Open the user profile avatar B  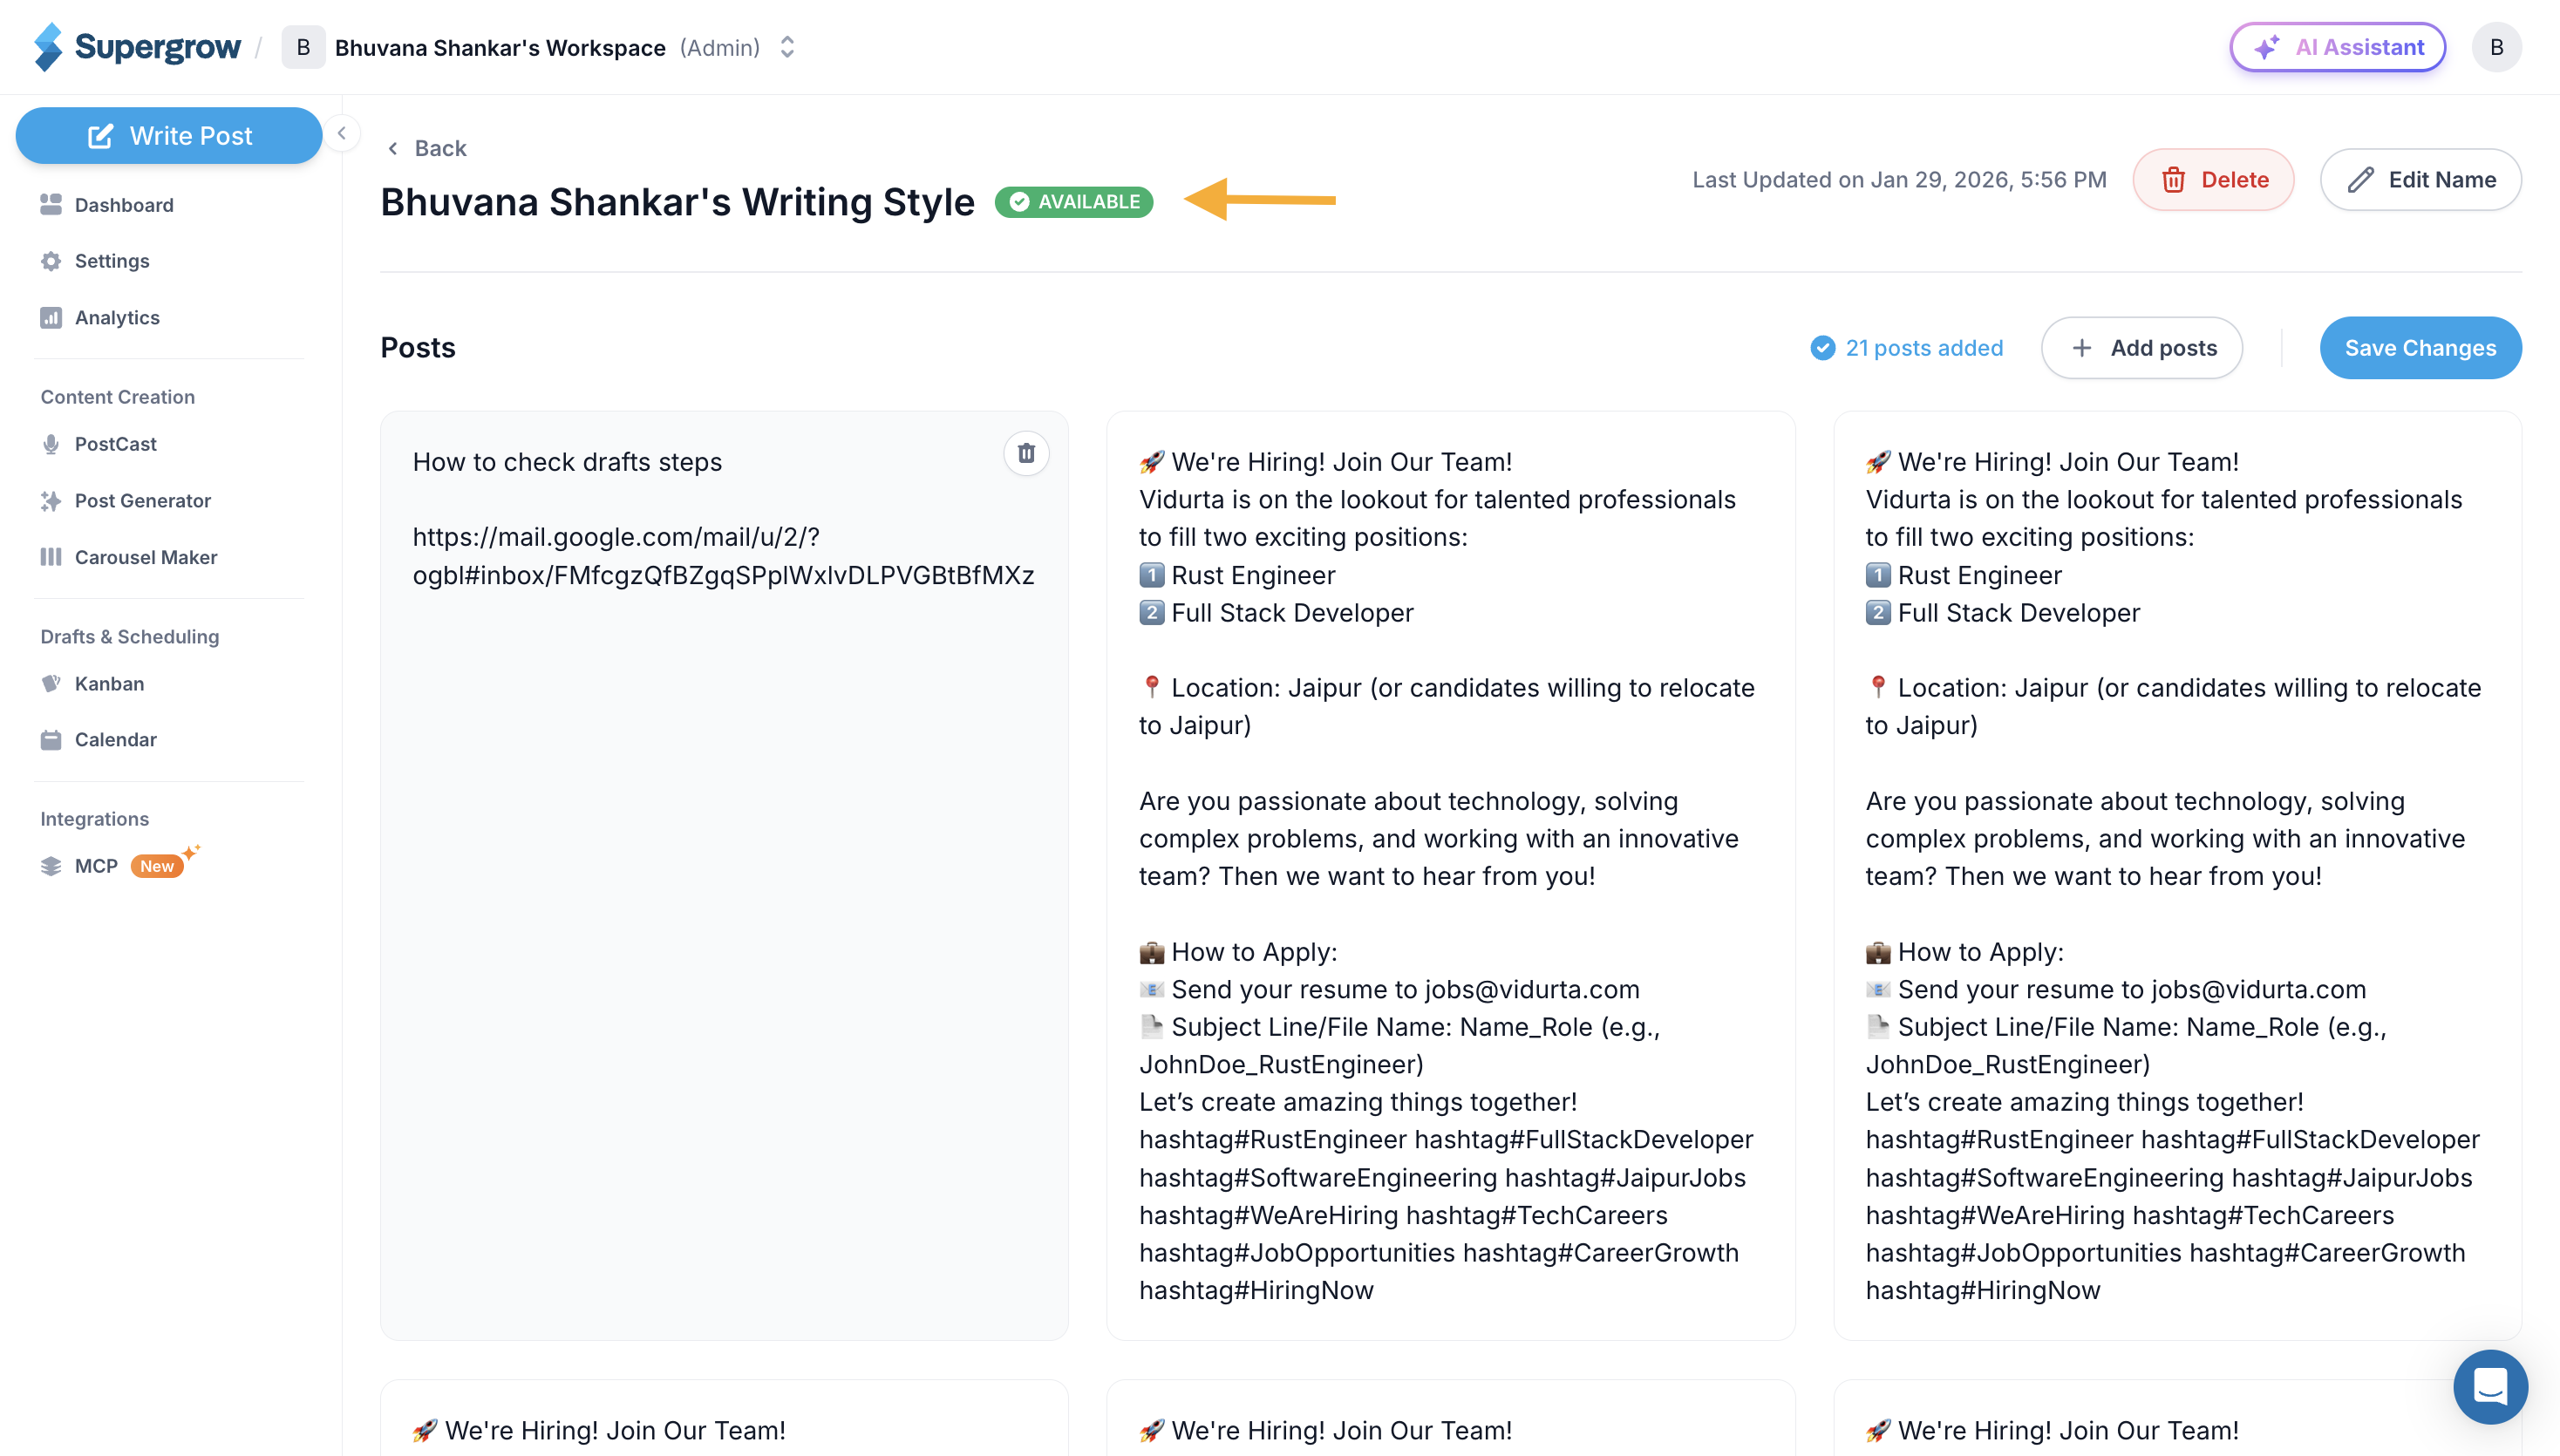2496,47
